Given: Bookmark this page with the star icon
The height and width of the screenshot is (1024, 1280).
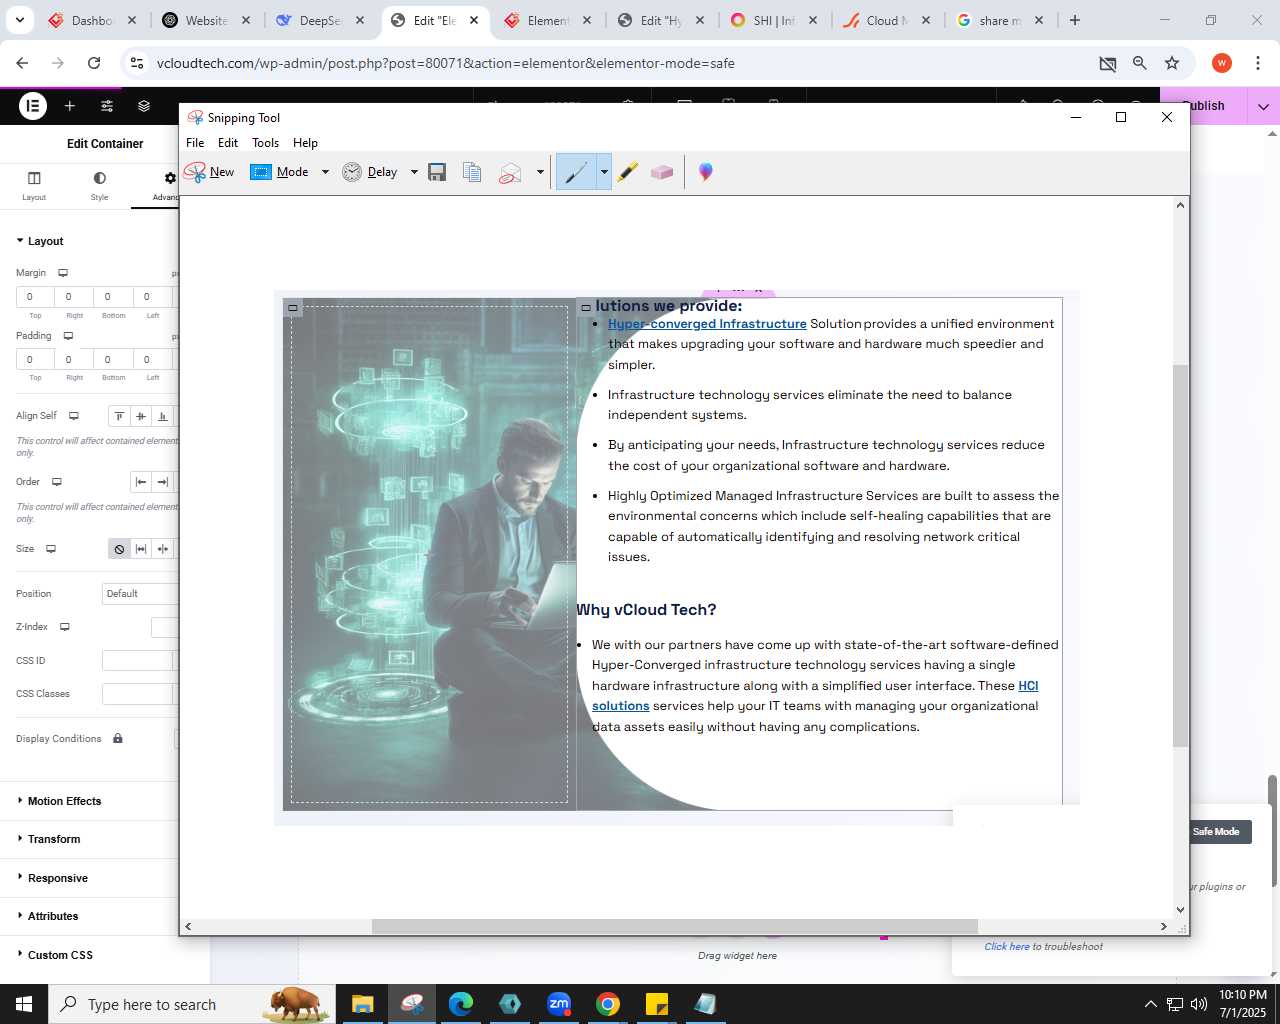Looking at the screenshot, I should point(1172,63).
